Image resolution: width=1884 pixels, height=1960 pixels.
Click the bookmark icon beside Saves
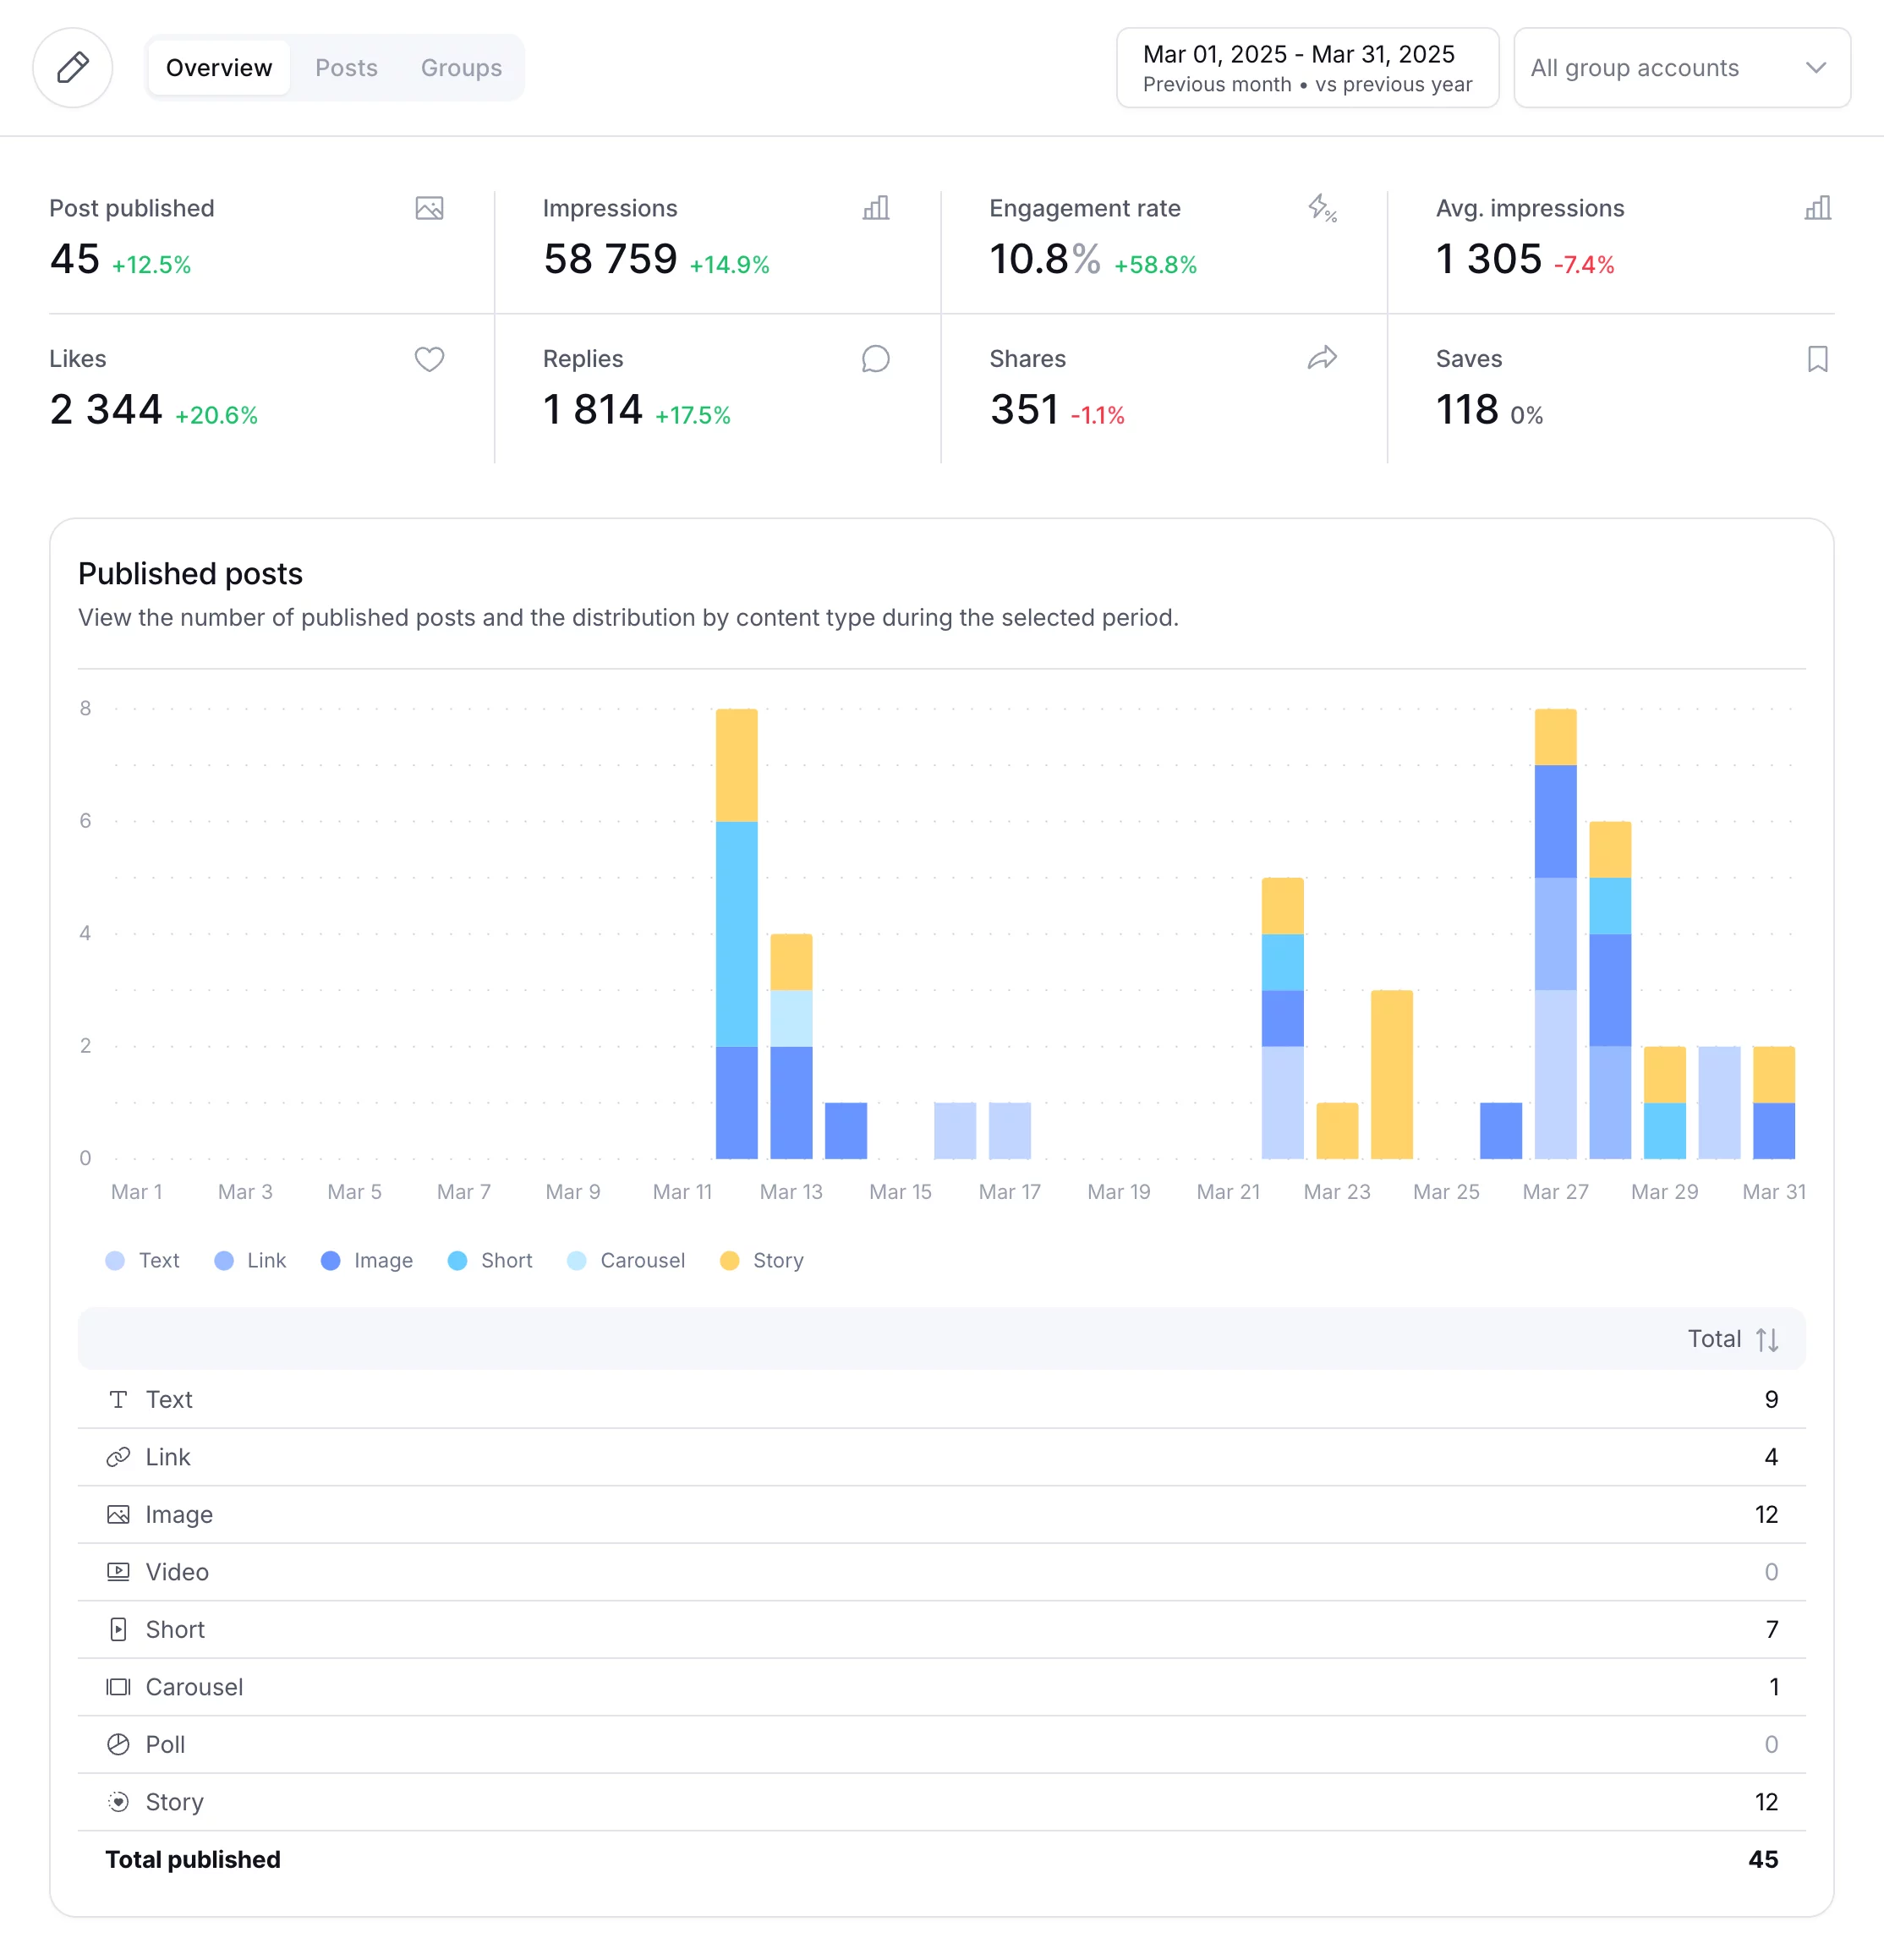[x=1818, y=359]
